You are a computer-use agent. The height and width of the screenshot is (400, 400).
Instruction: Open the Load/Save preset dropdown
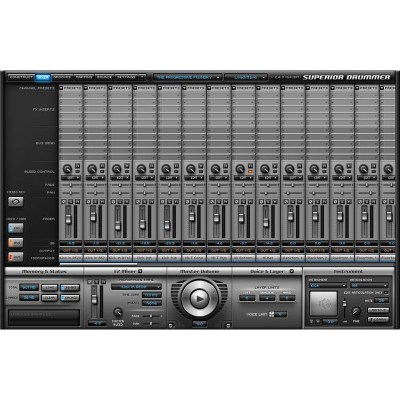pos(246,77)
